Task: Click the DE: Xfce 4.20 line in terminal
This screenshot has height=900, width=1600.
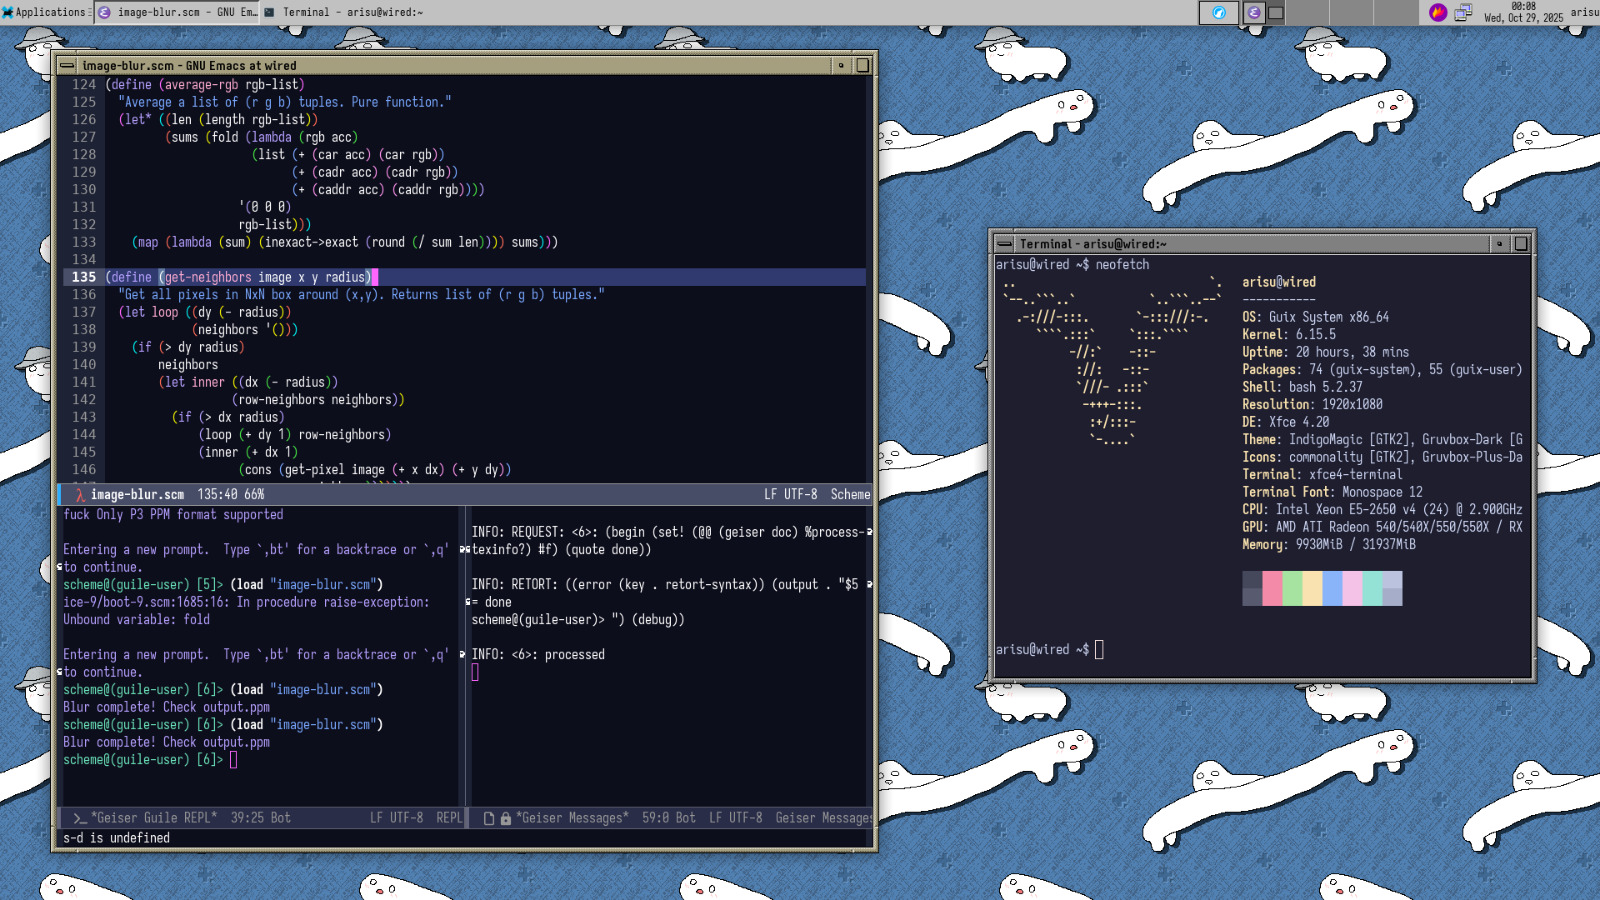Action: (1285, 422)
